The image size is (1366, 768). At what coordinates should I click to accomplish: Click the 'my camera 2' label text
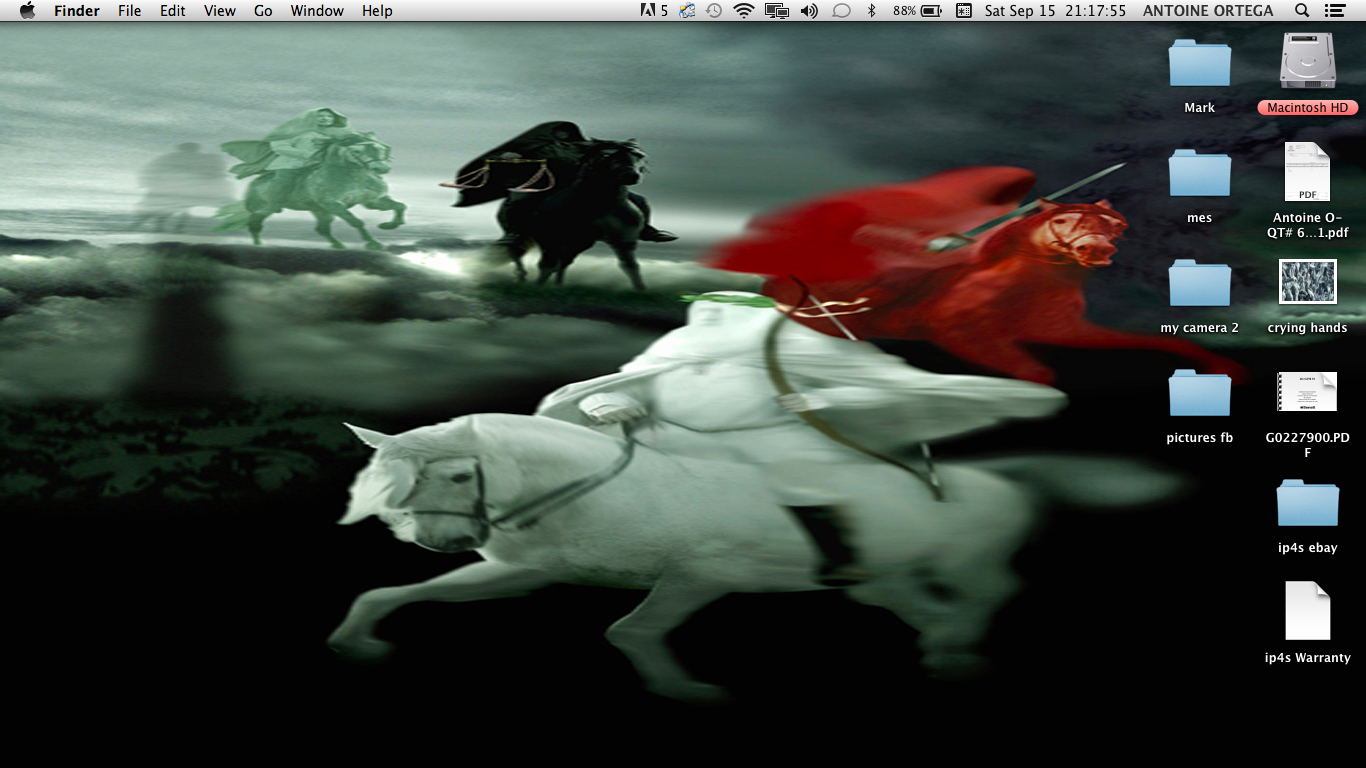[x=1200, y=328]
